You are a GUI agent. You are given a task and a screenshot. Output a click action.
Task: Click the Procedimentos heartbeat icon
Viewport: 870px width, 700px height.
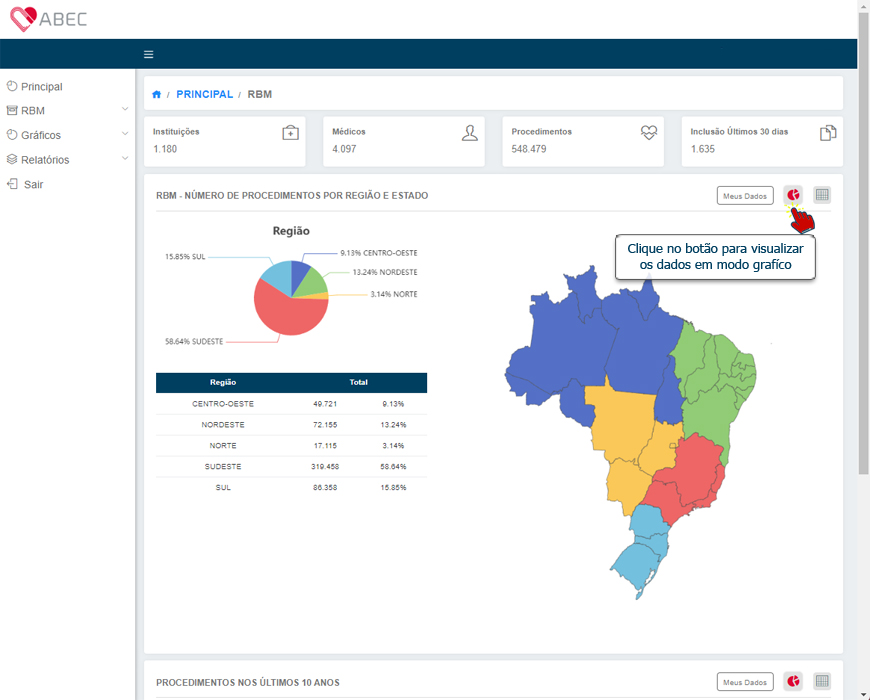tap(649, 133)
